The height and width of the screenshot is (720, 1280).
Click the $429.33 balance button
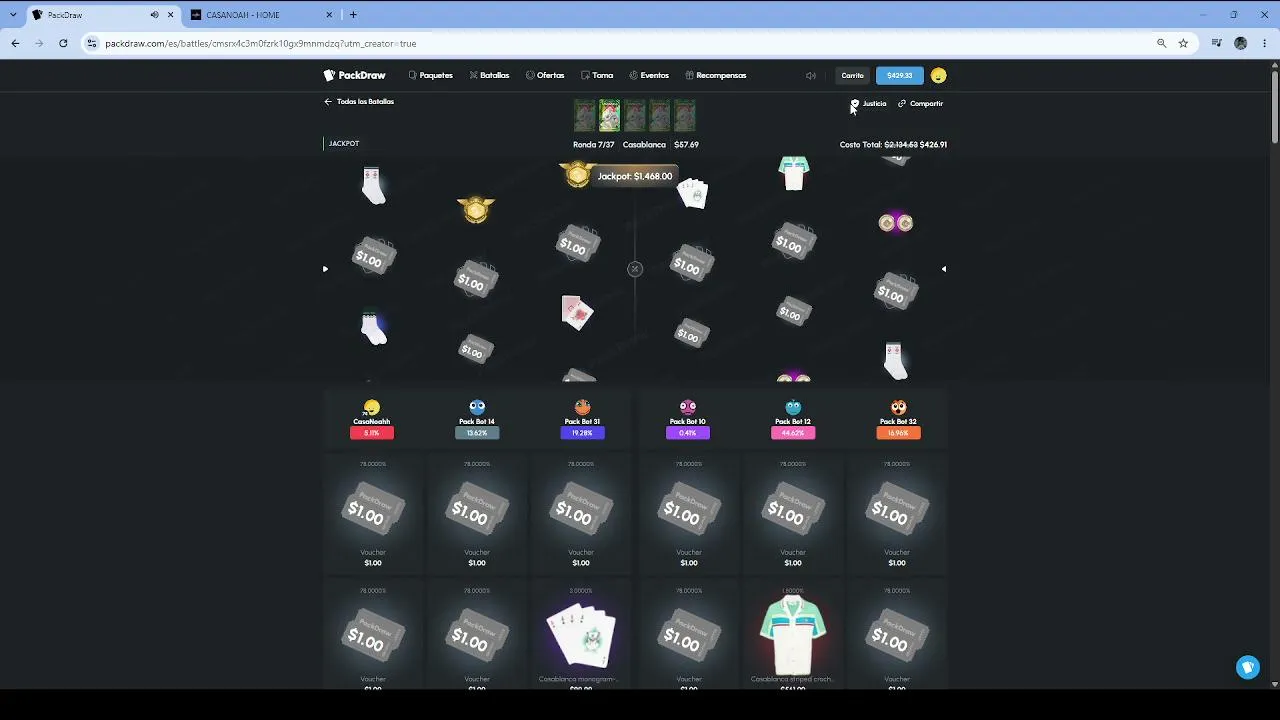[x=899, y=75]
